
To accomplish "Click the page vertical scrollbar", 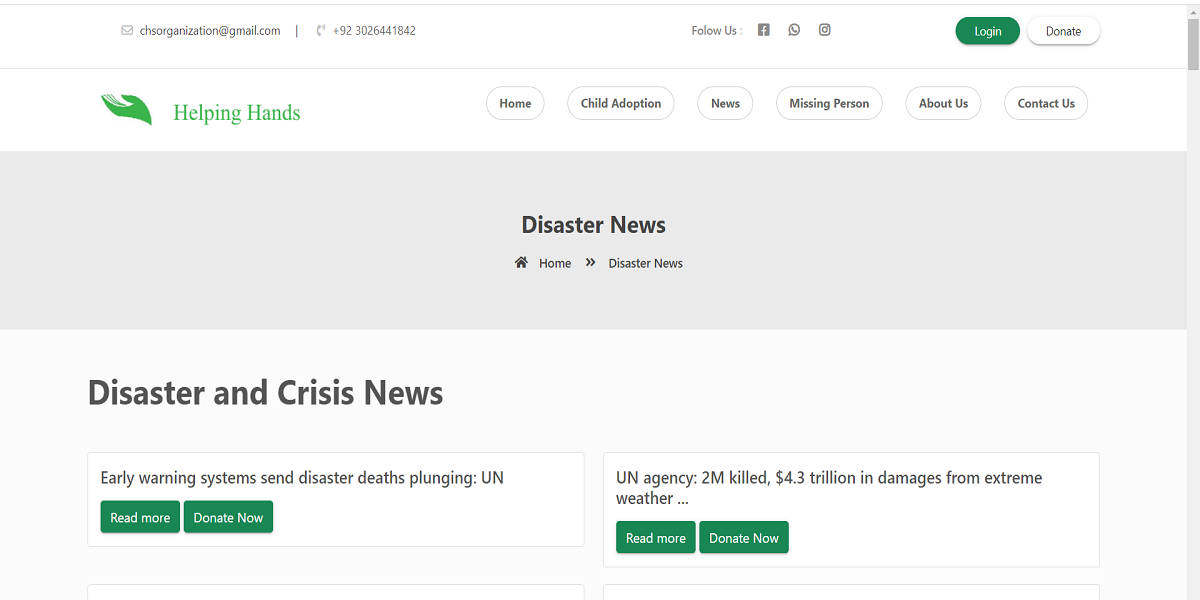I will click(x=1193, y=300).
